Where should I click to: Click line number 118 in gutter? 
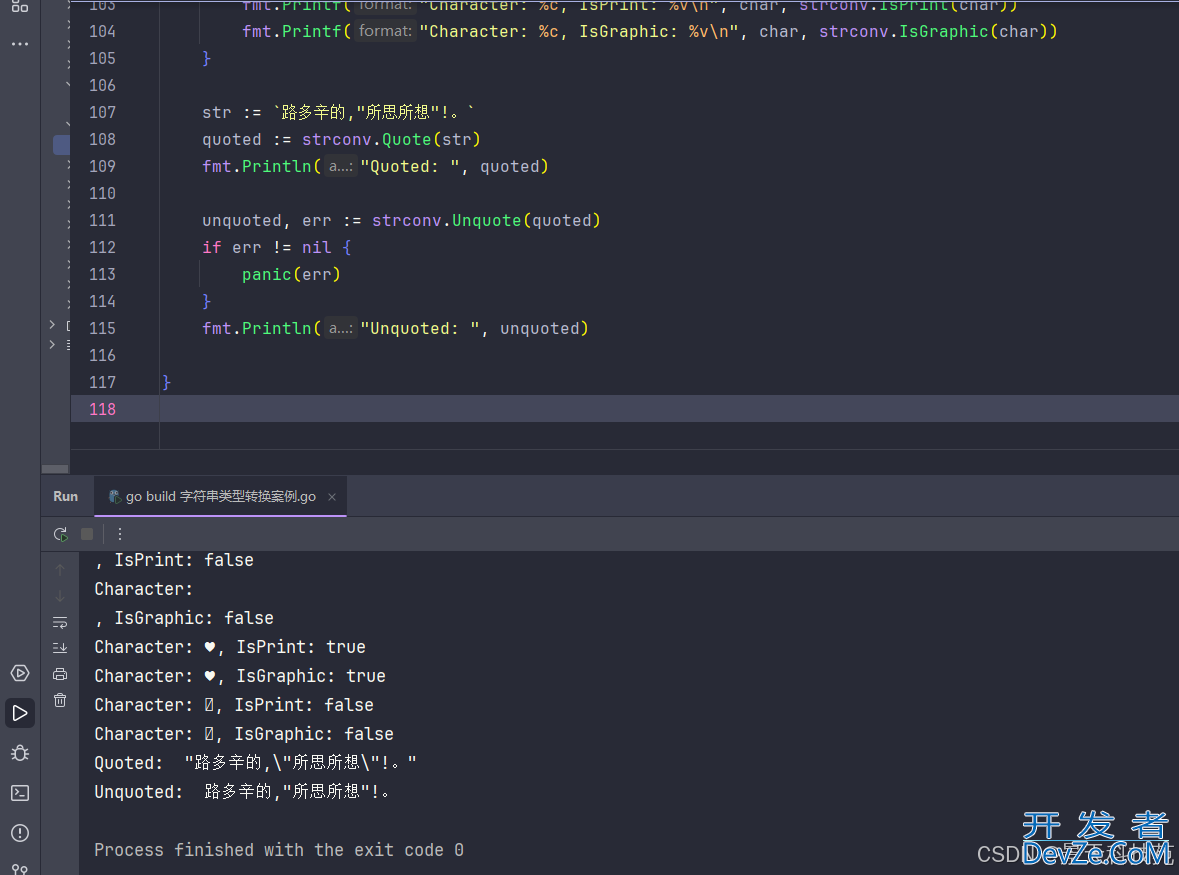(102, 409)
